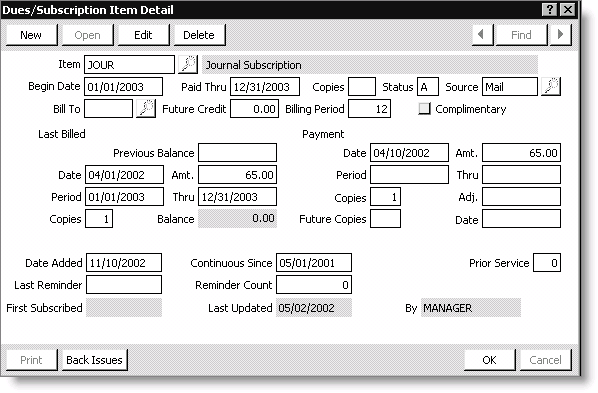Select the empty Payment Thru field

click(521, 175)
